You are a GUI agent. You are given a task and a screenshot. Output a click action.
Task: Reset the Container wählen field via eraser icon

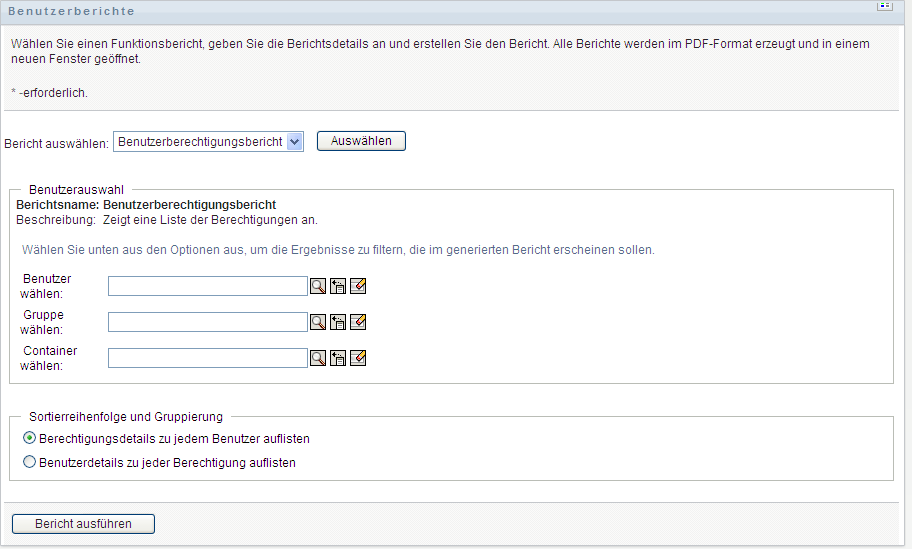coord(358,358)
